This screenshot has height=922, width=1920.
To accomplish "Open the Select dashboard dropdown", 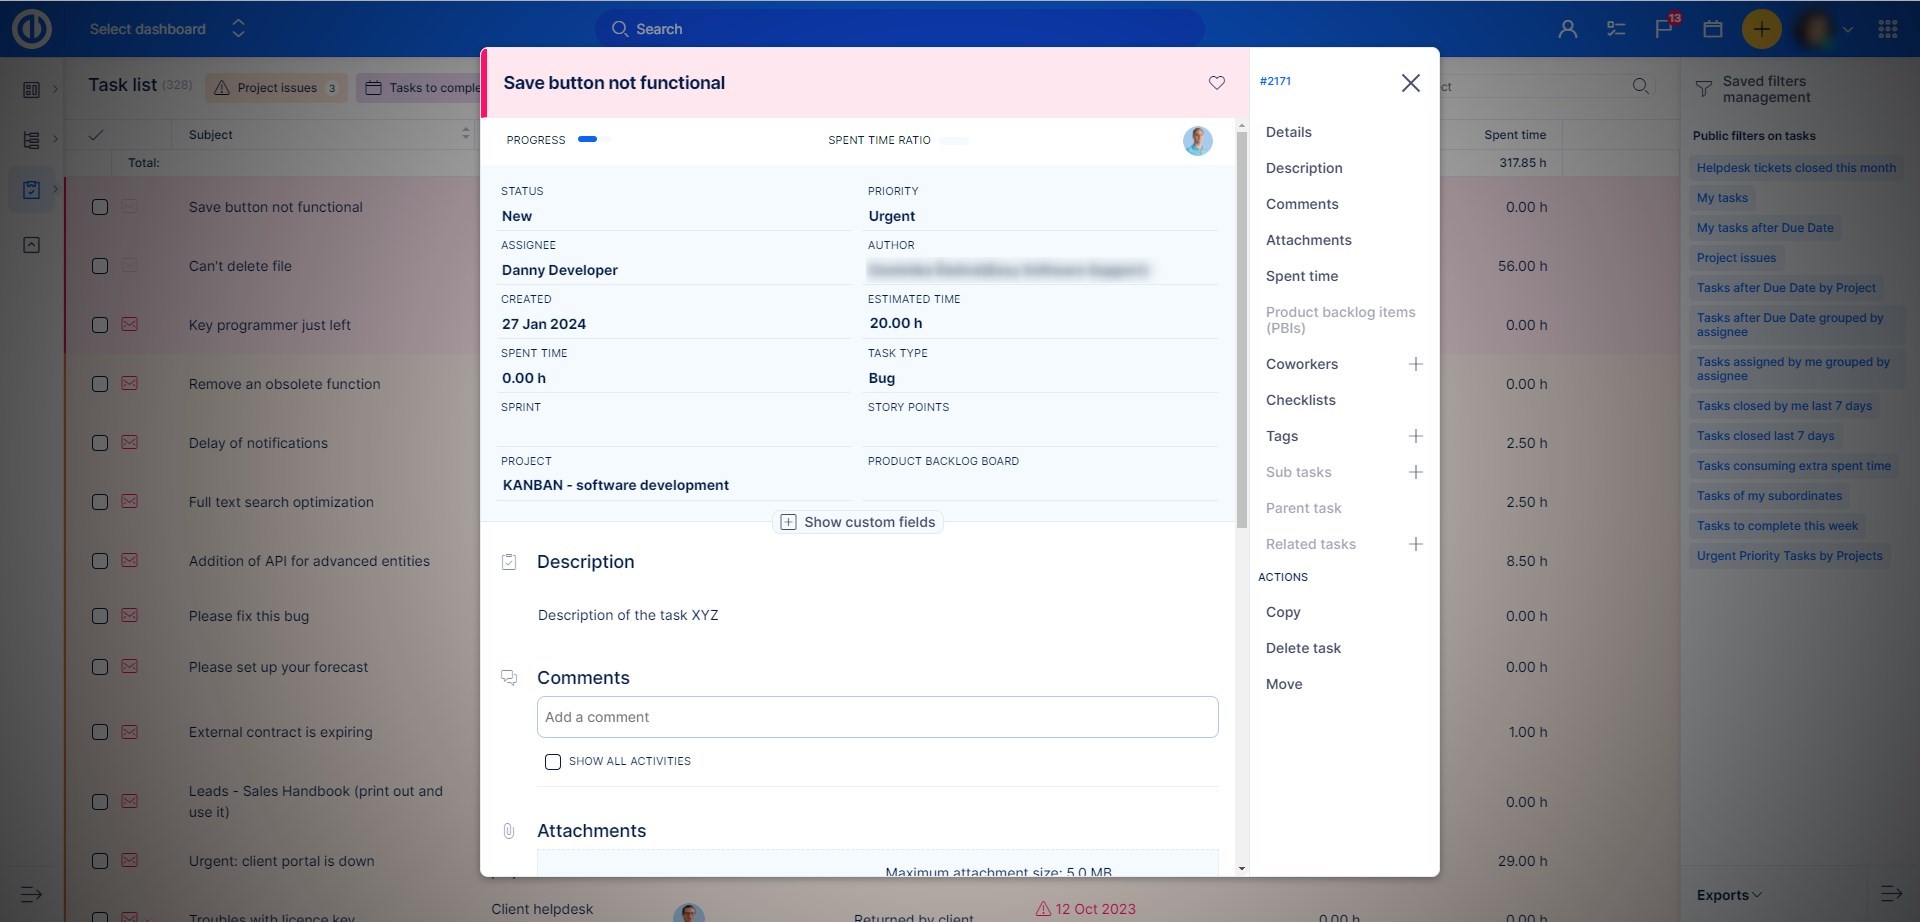I will [167, 29].
